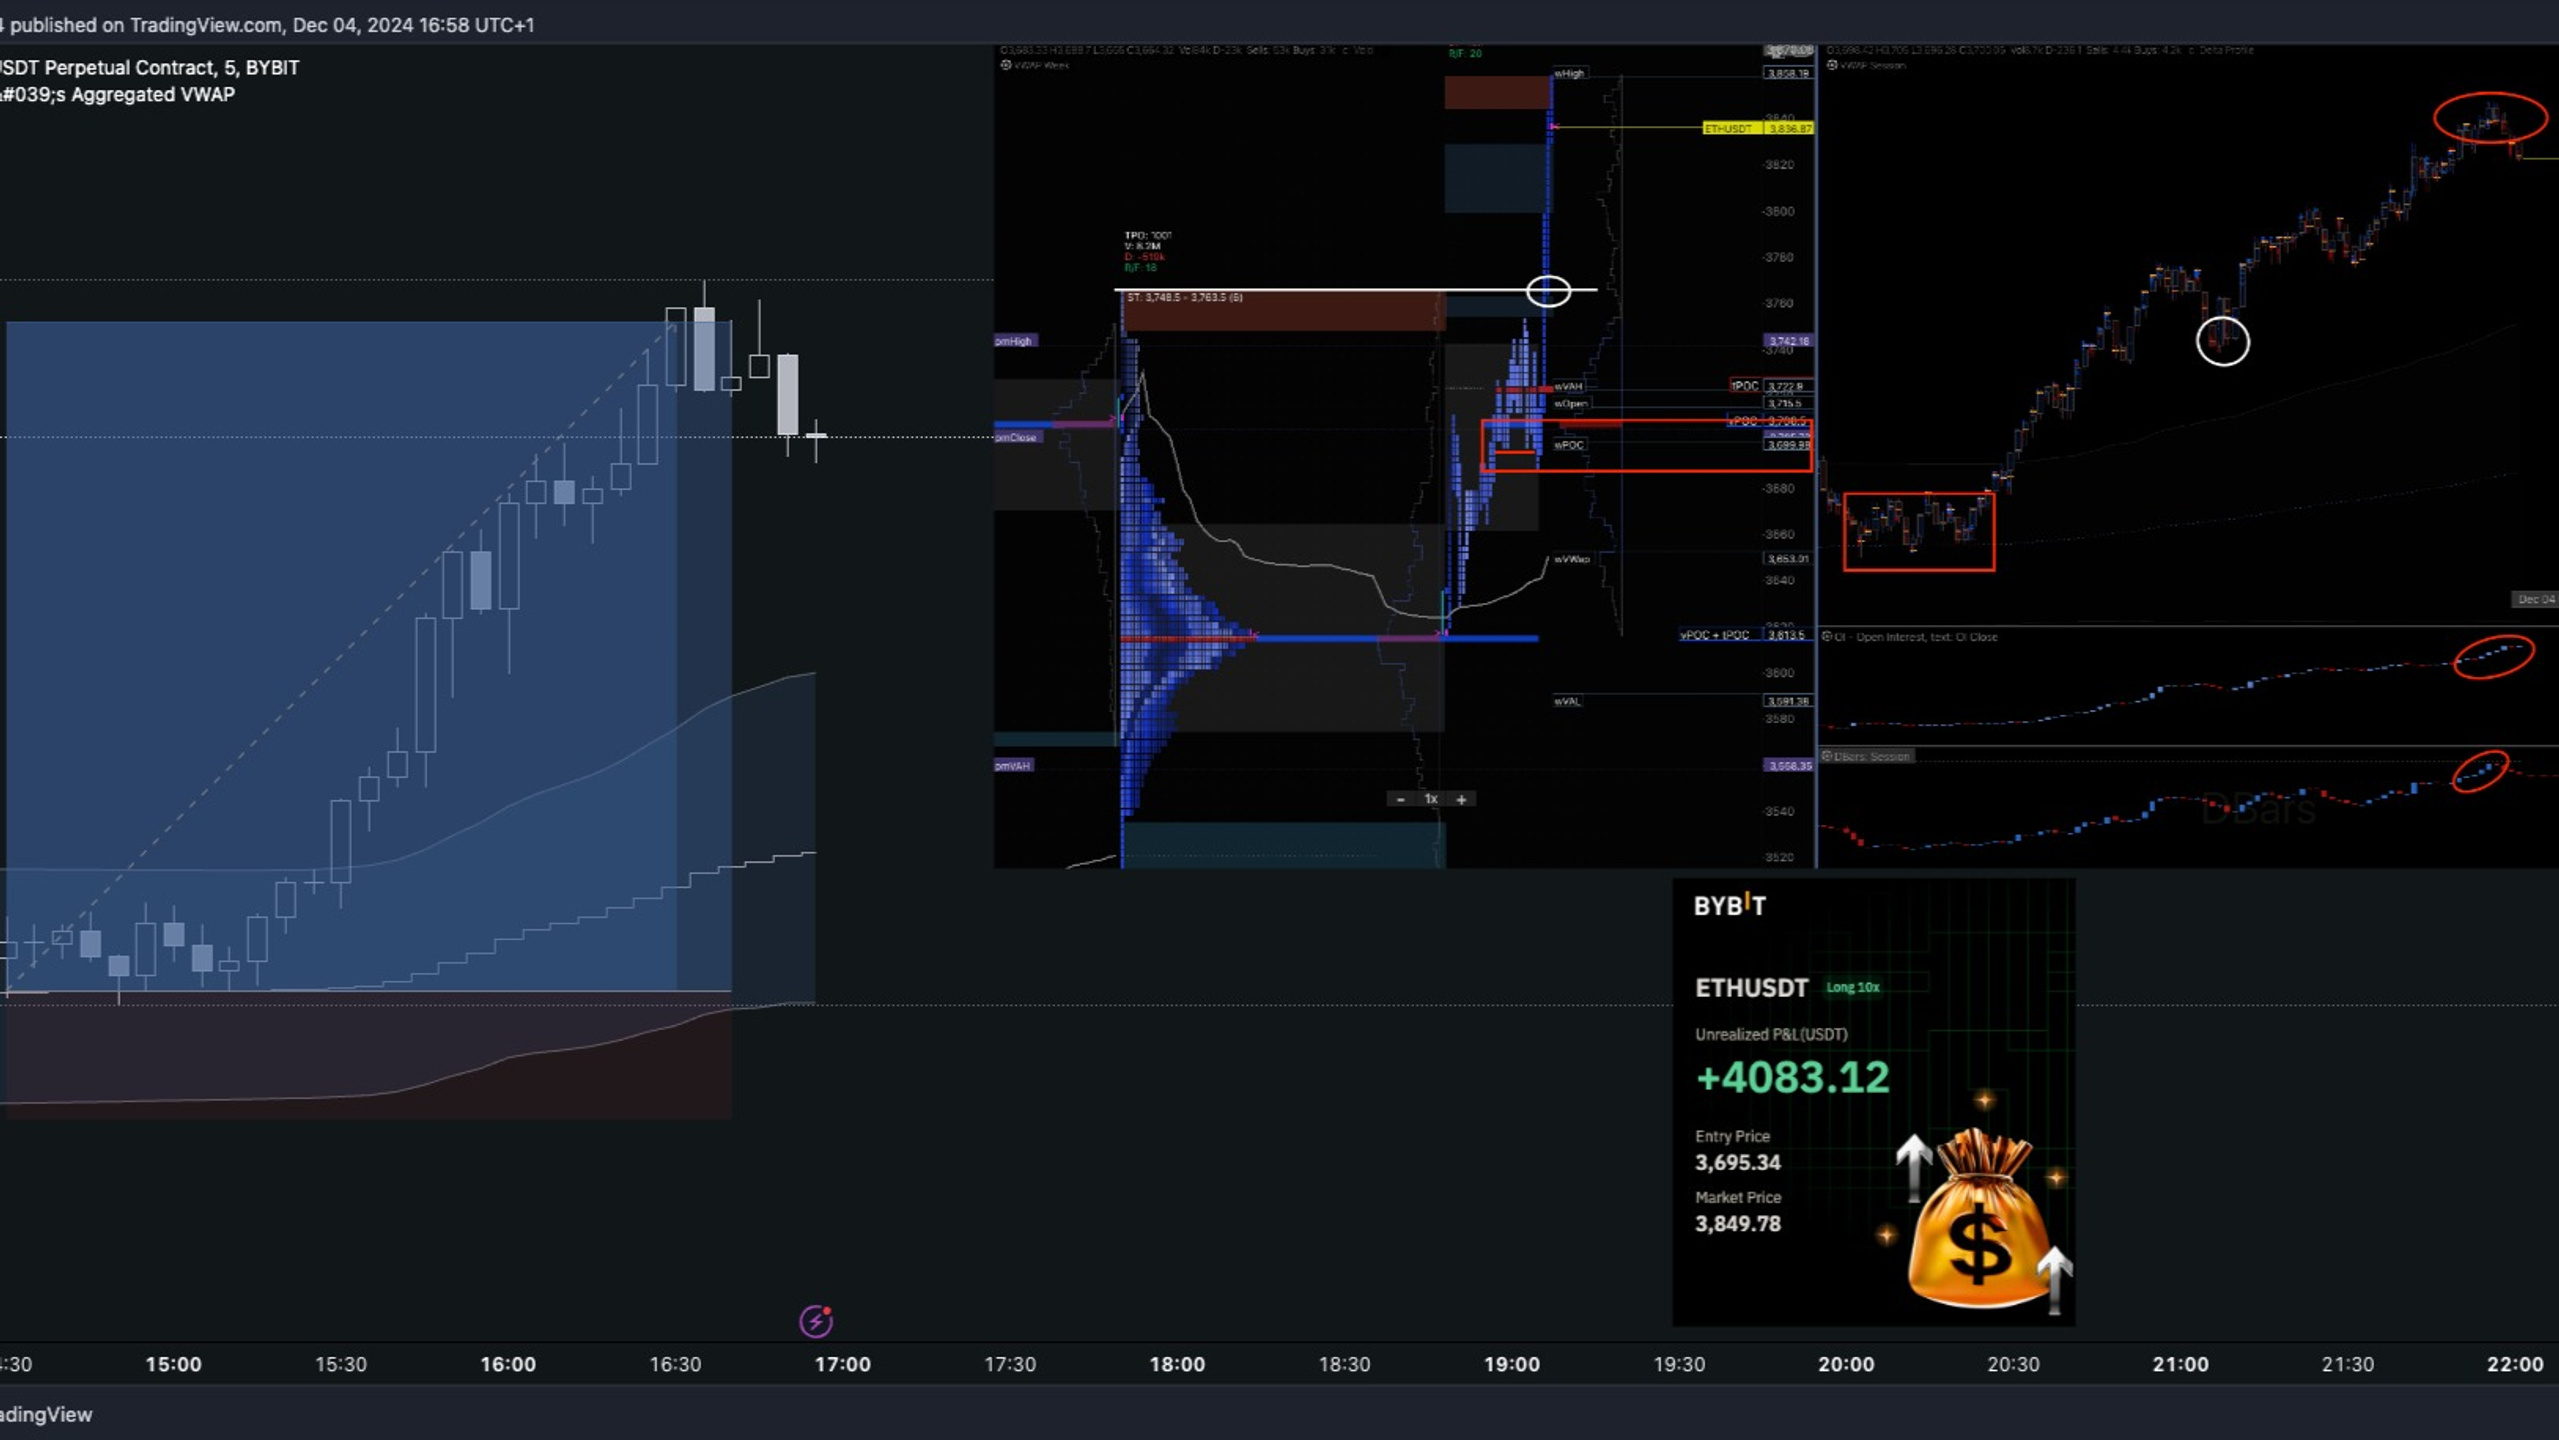2559x1440 pixels.
Task: Click the wVAL level label
Action: click(x=1567, y=702)
